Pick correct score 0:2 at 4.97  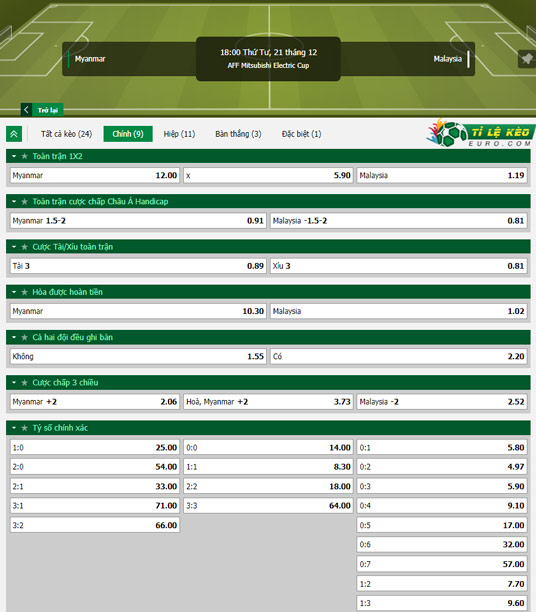[442, 467]
